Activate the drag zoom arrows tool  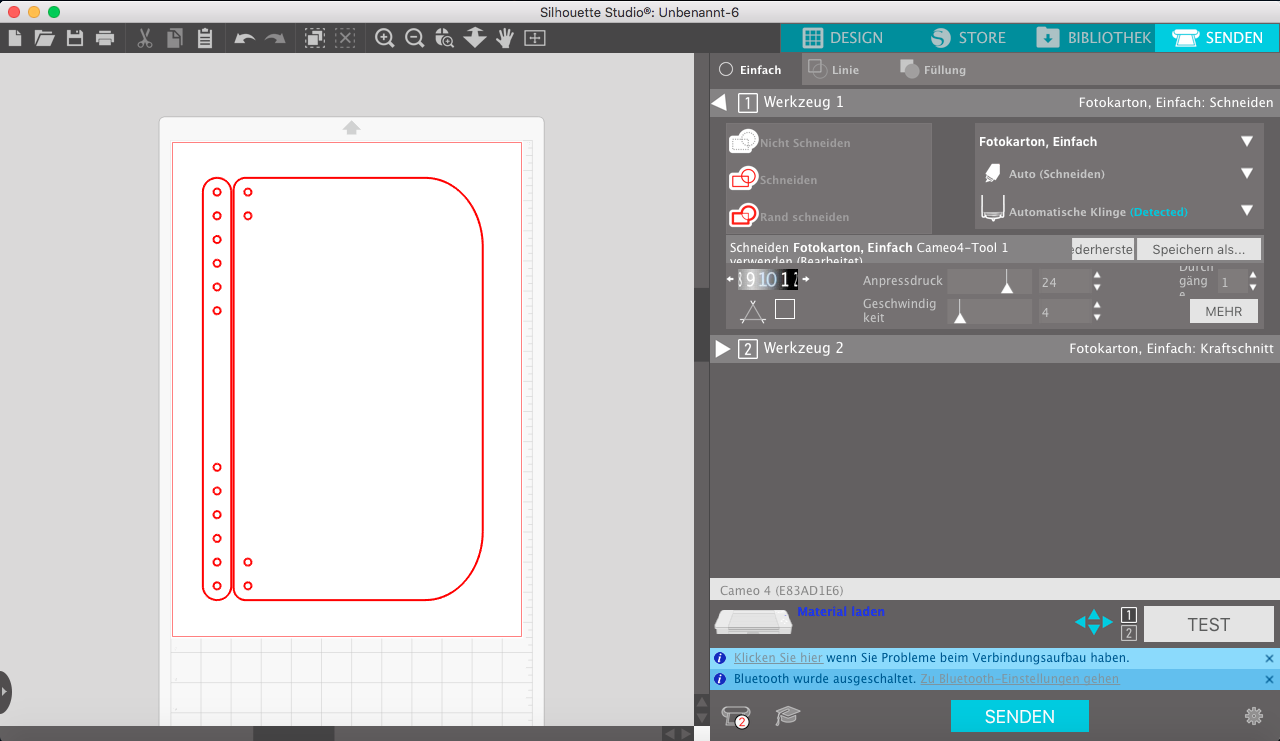coord(475,39)
